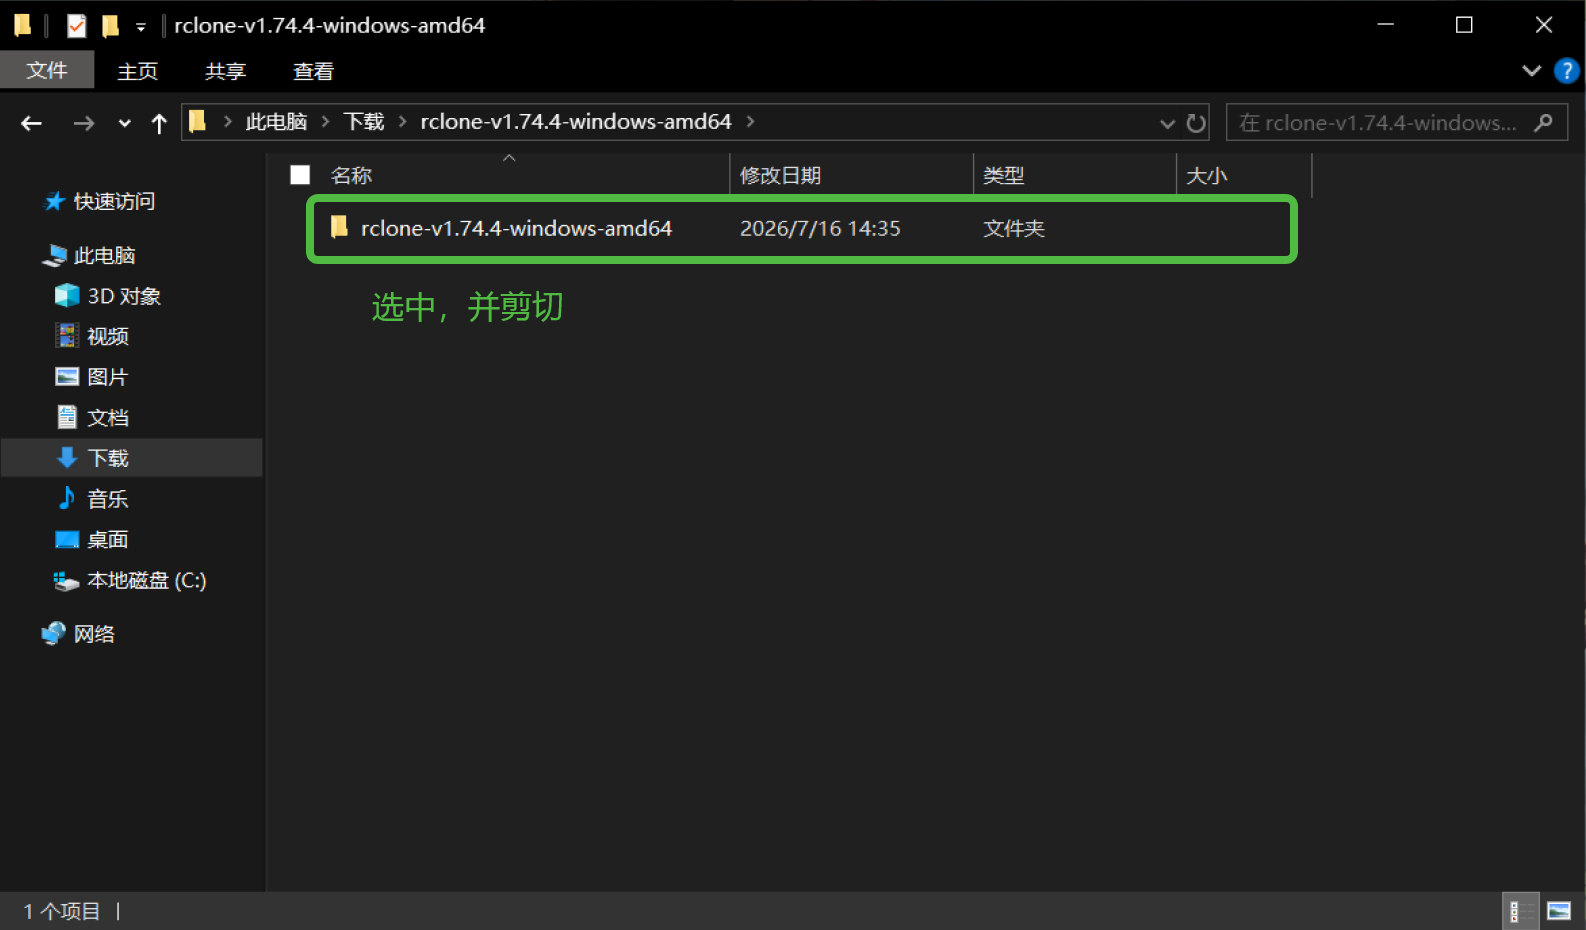Click 此电脑 in the address path

(276, 122)
